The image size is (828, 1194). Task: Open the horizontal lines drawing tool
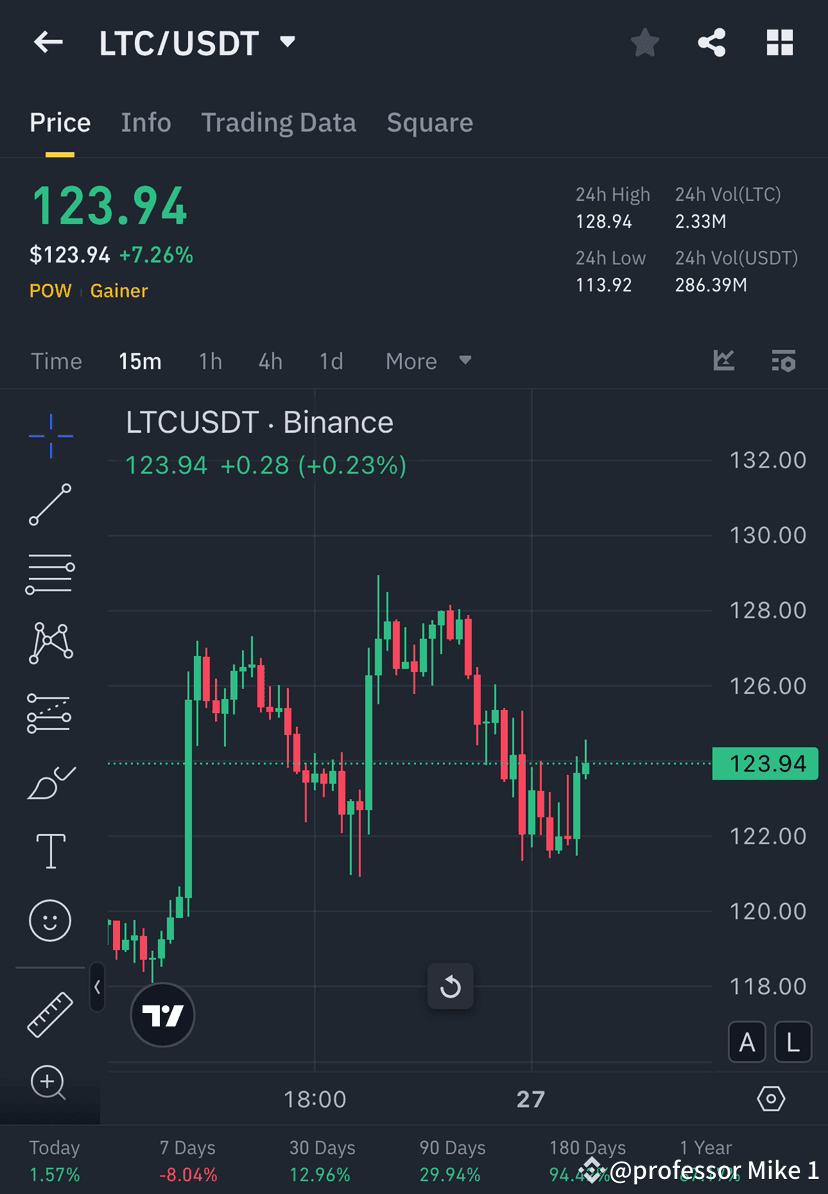pos(50,574)
